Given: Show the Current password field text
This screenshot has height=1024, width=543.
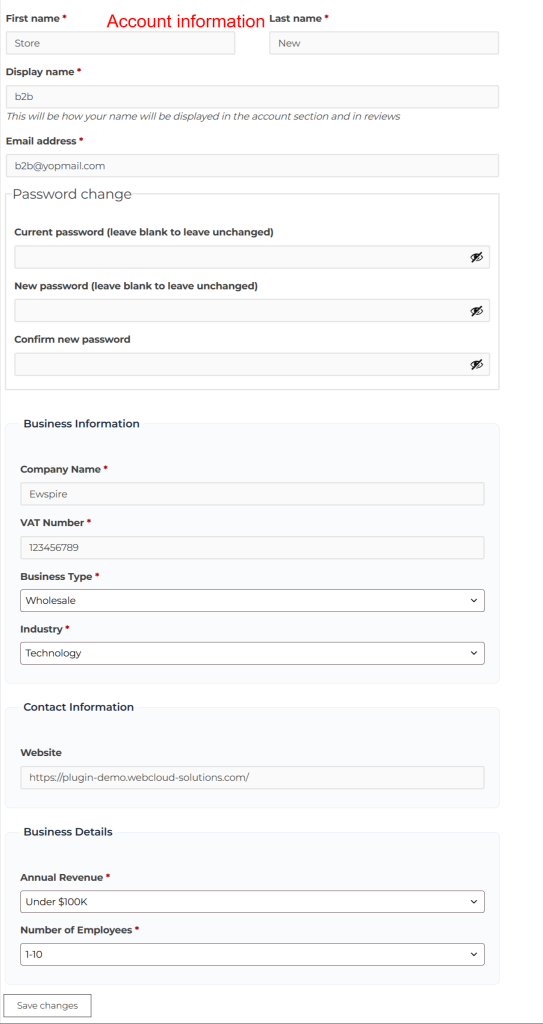Looking at the screenshot, I should [476, 257].
